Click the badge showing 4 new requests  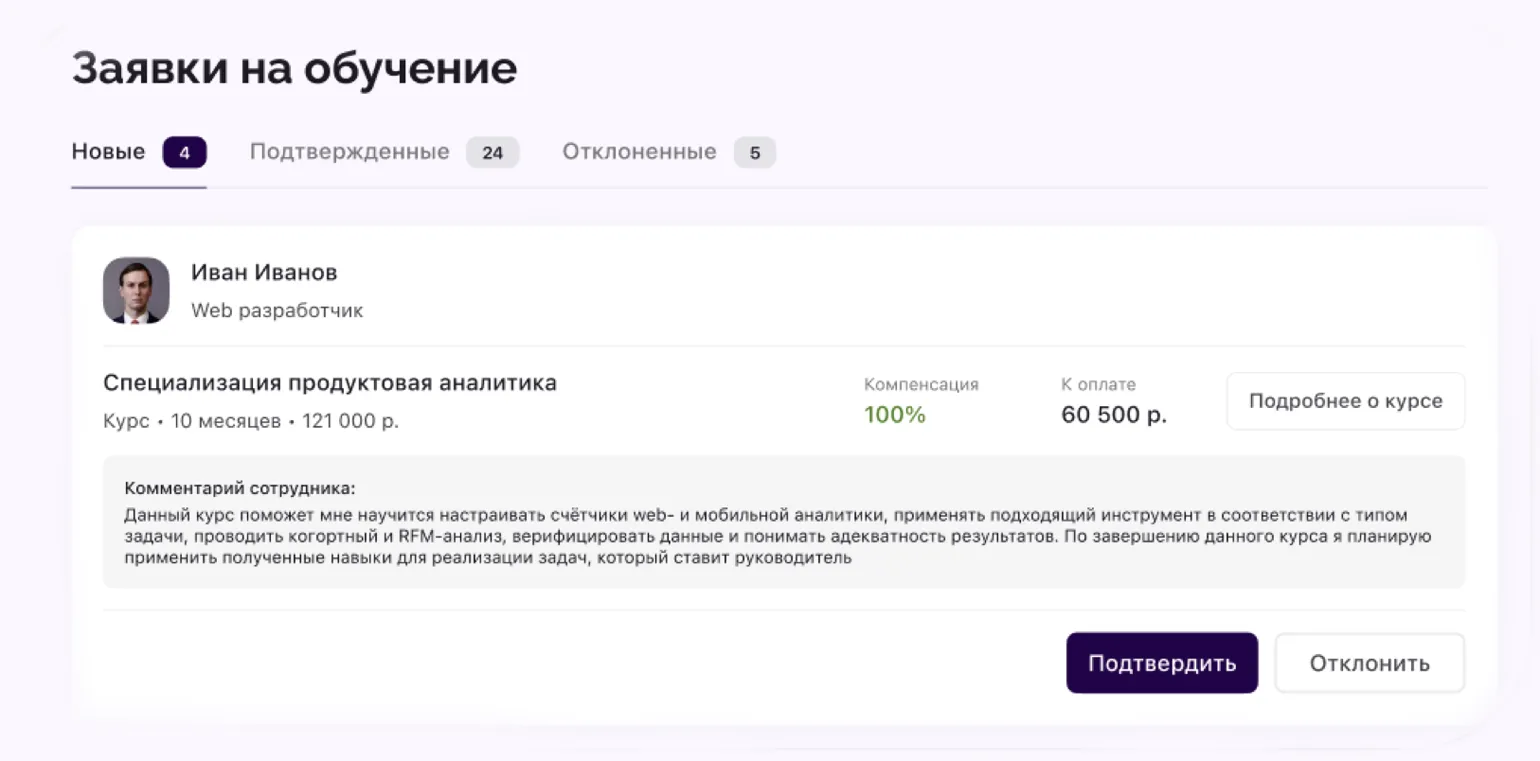tap(184, 153)
